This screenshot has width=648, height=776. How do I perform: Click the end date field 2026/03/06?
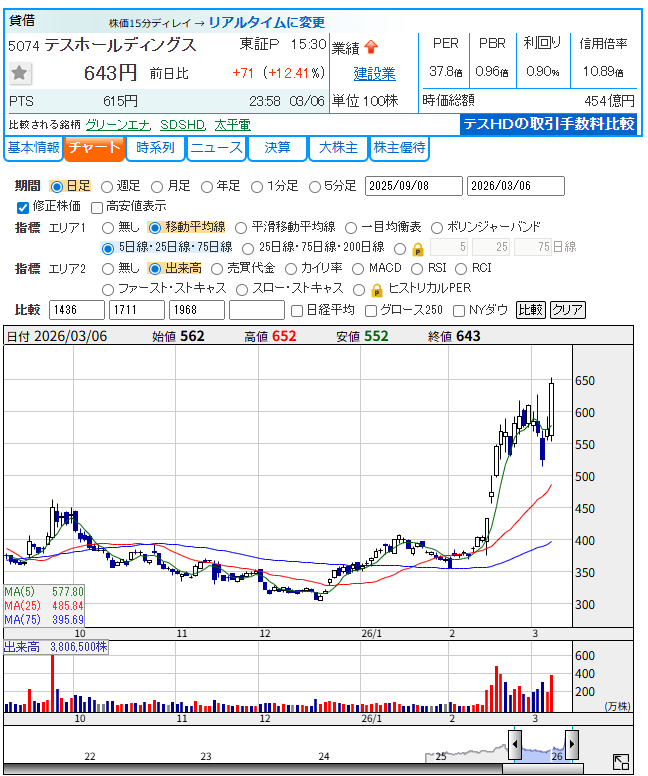click(x=516, y=186)
